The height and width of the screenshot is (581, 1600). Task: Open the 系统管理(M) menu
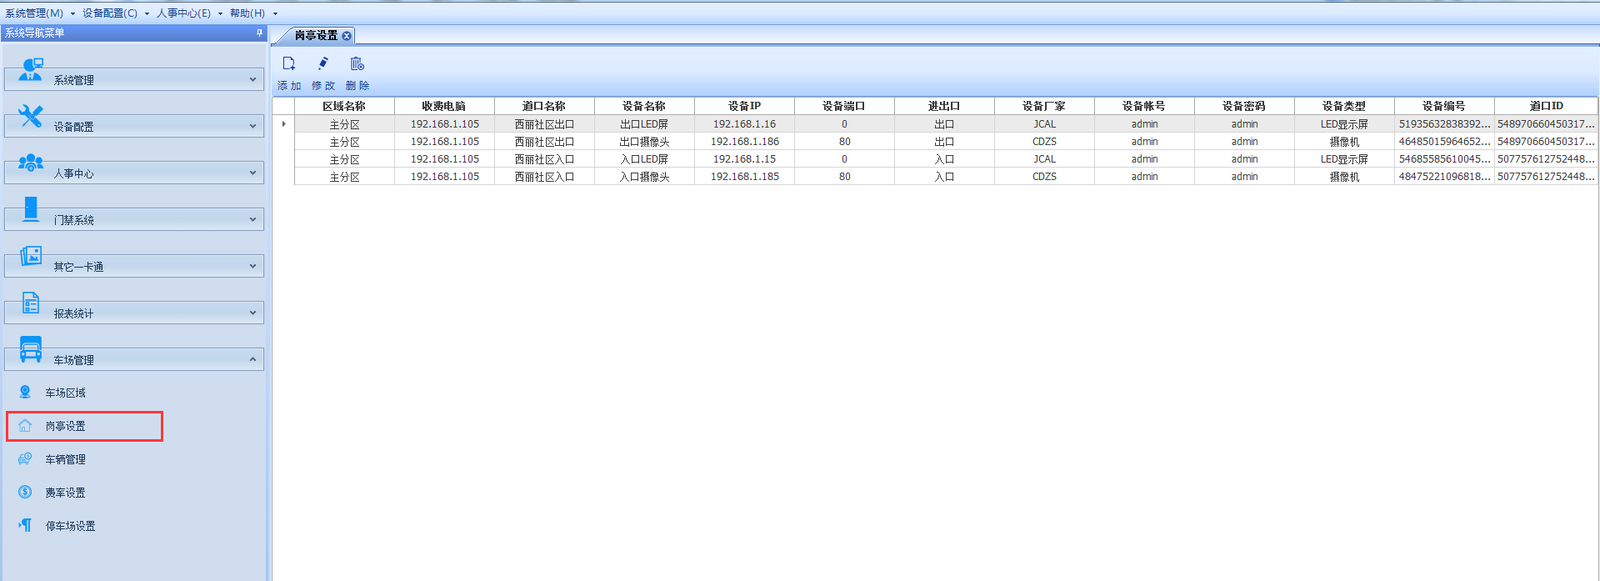34,13
